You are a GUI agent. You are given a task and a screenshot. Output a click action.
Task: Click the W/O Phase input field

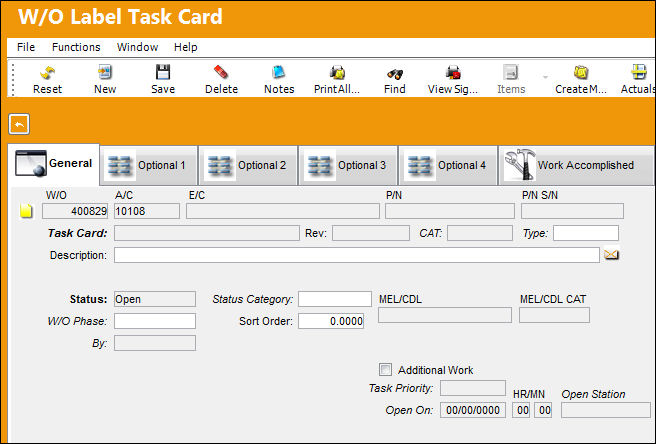tap(155, 321)
